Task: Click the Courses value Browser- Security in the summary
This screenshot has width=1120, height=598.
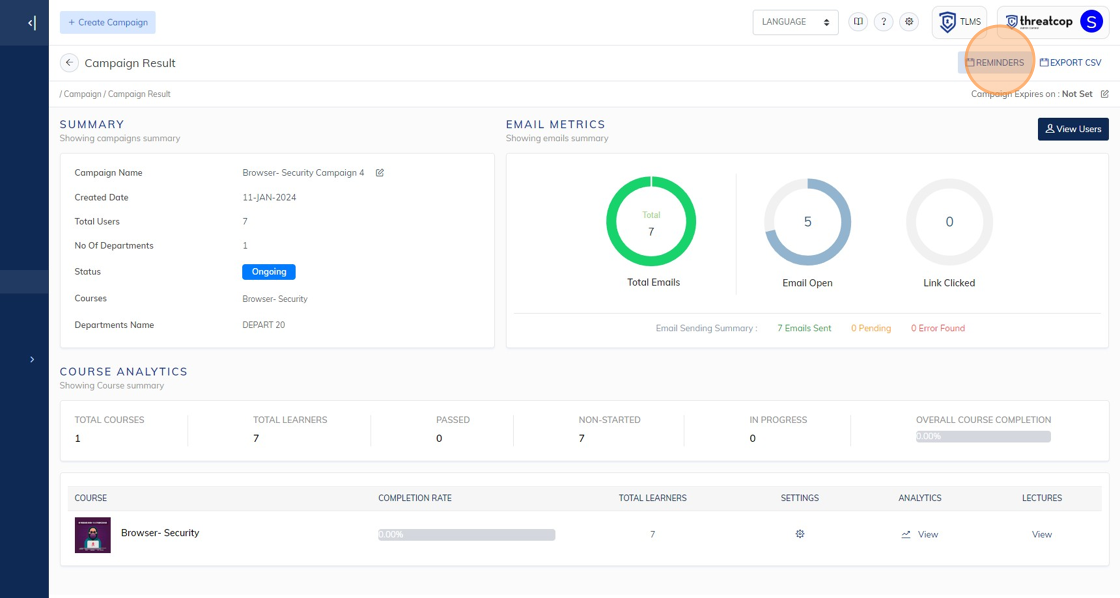Action: (x=275, y=299)
